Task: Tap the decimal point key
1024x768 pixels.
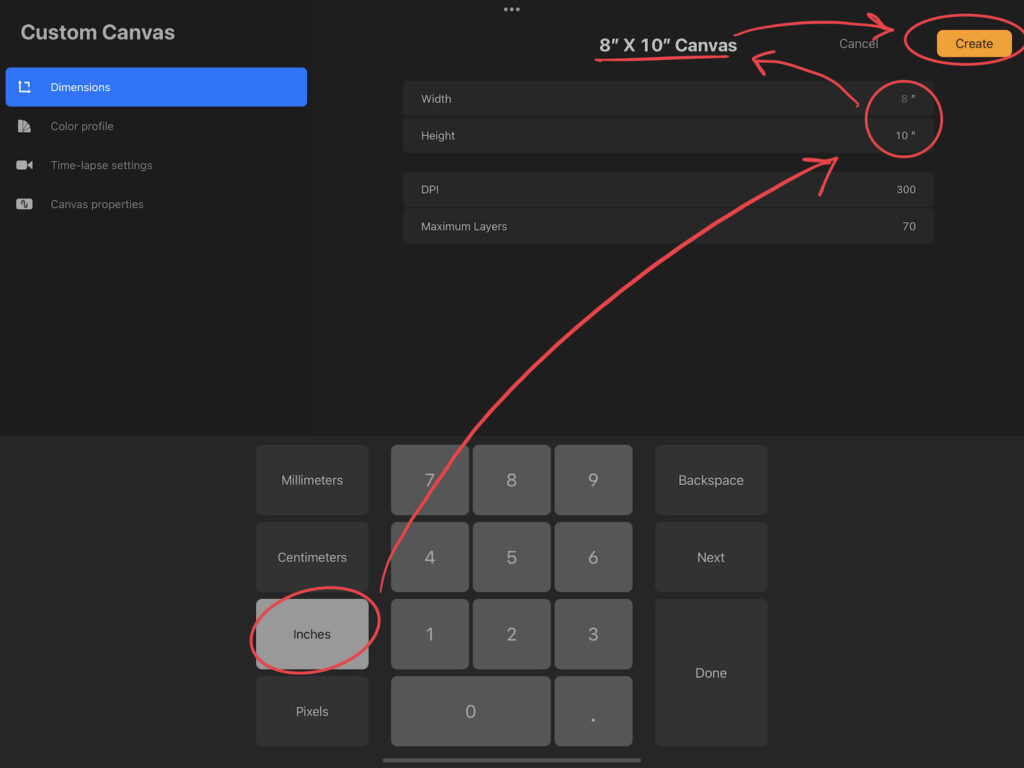Action: [593, 711]
